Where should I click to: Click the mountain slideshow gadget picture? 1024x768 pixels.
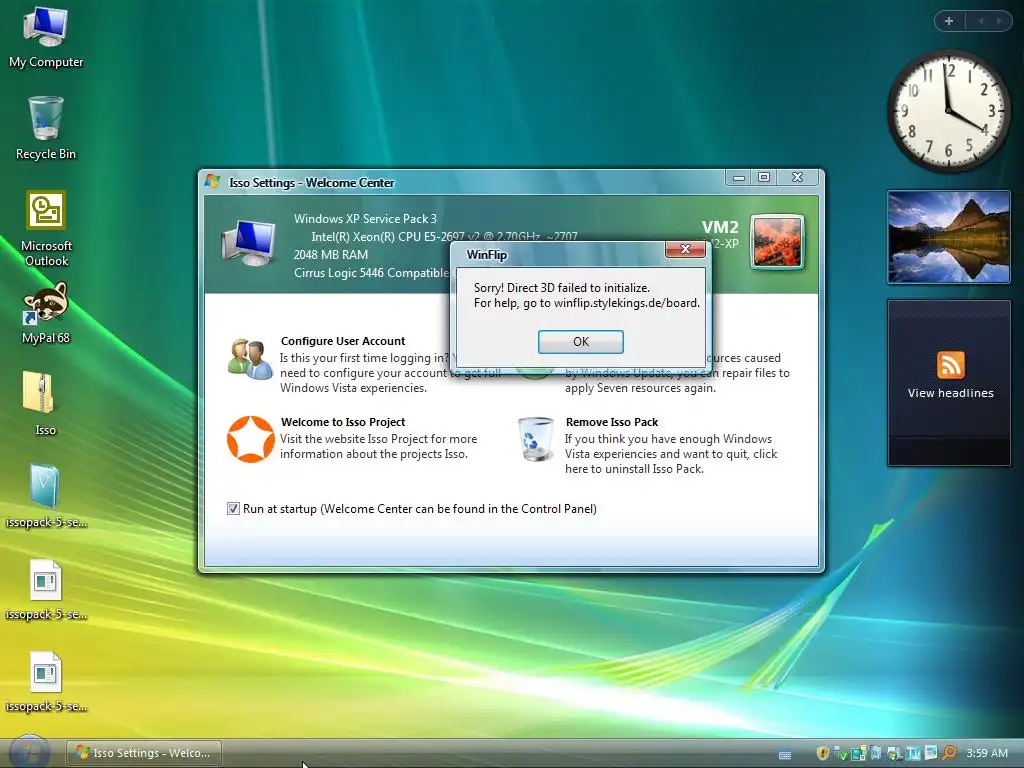(x=948, y=237)
